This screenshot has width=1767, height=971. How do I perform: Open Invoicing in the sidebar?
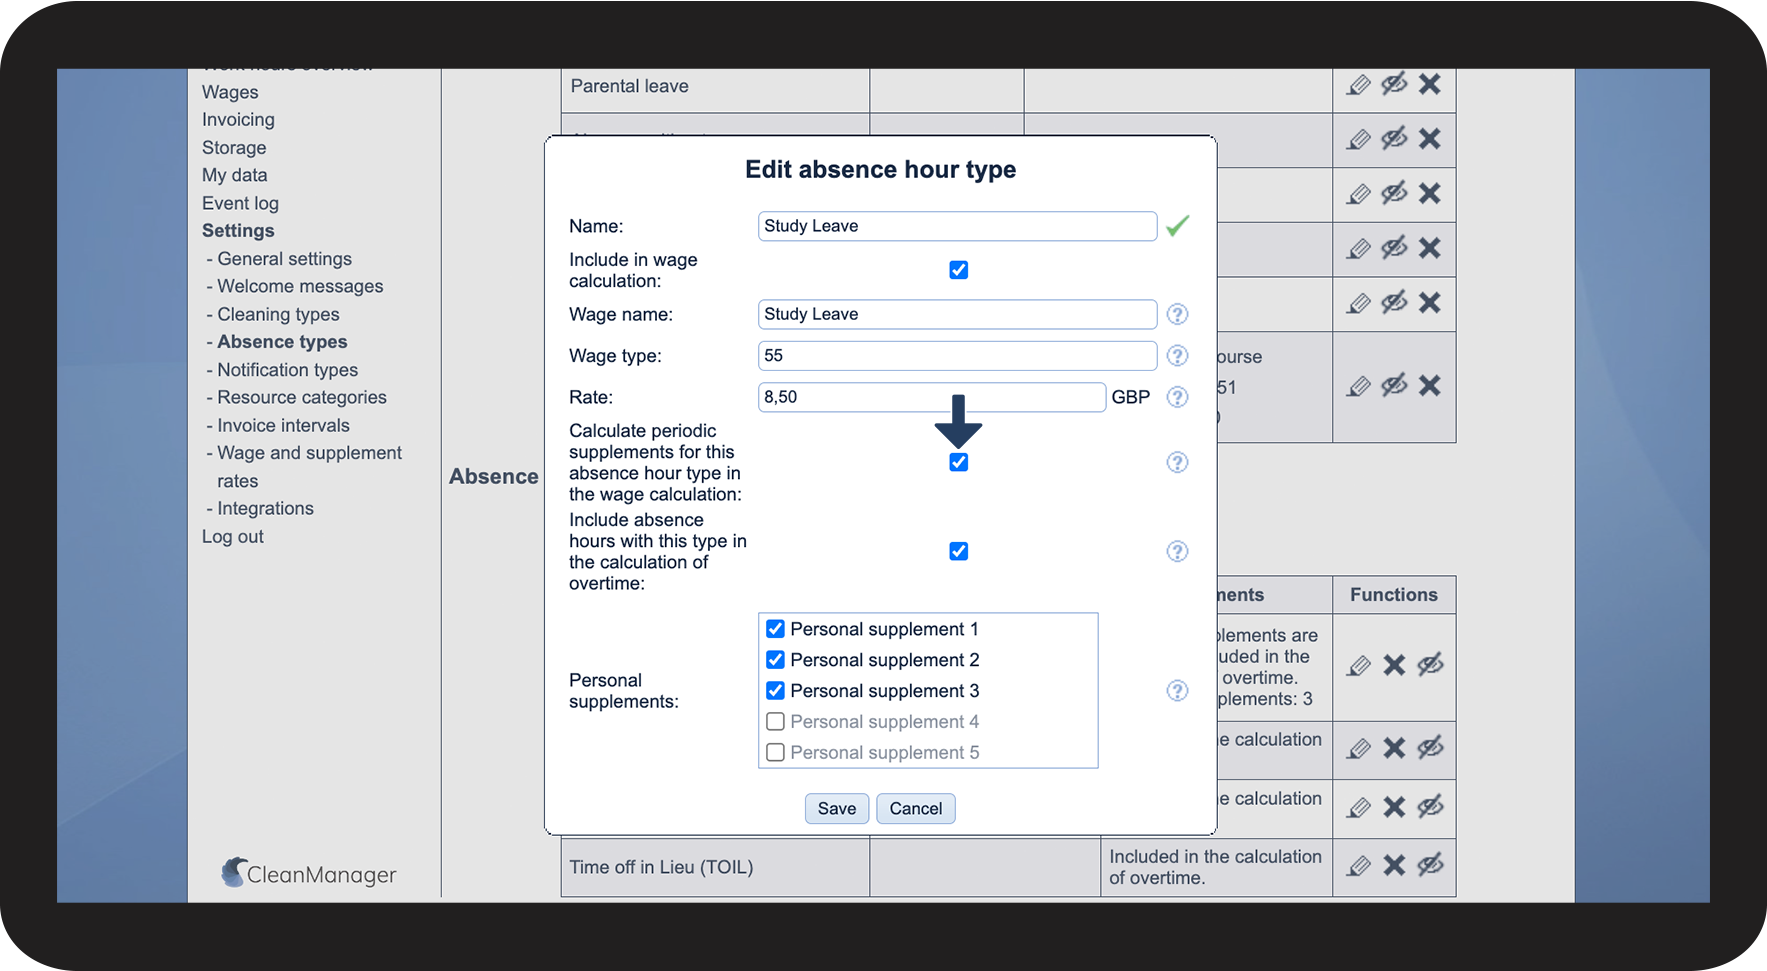(x=238, y=120)
